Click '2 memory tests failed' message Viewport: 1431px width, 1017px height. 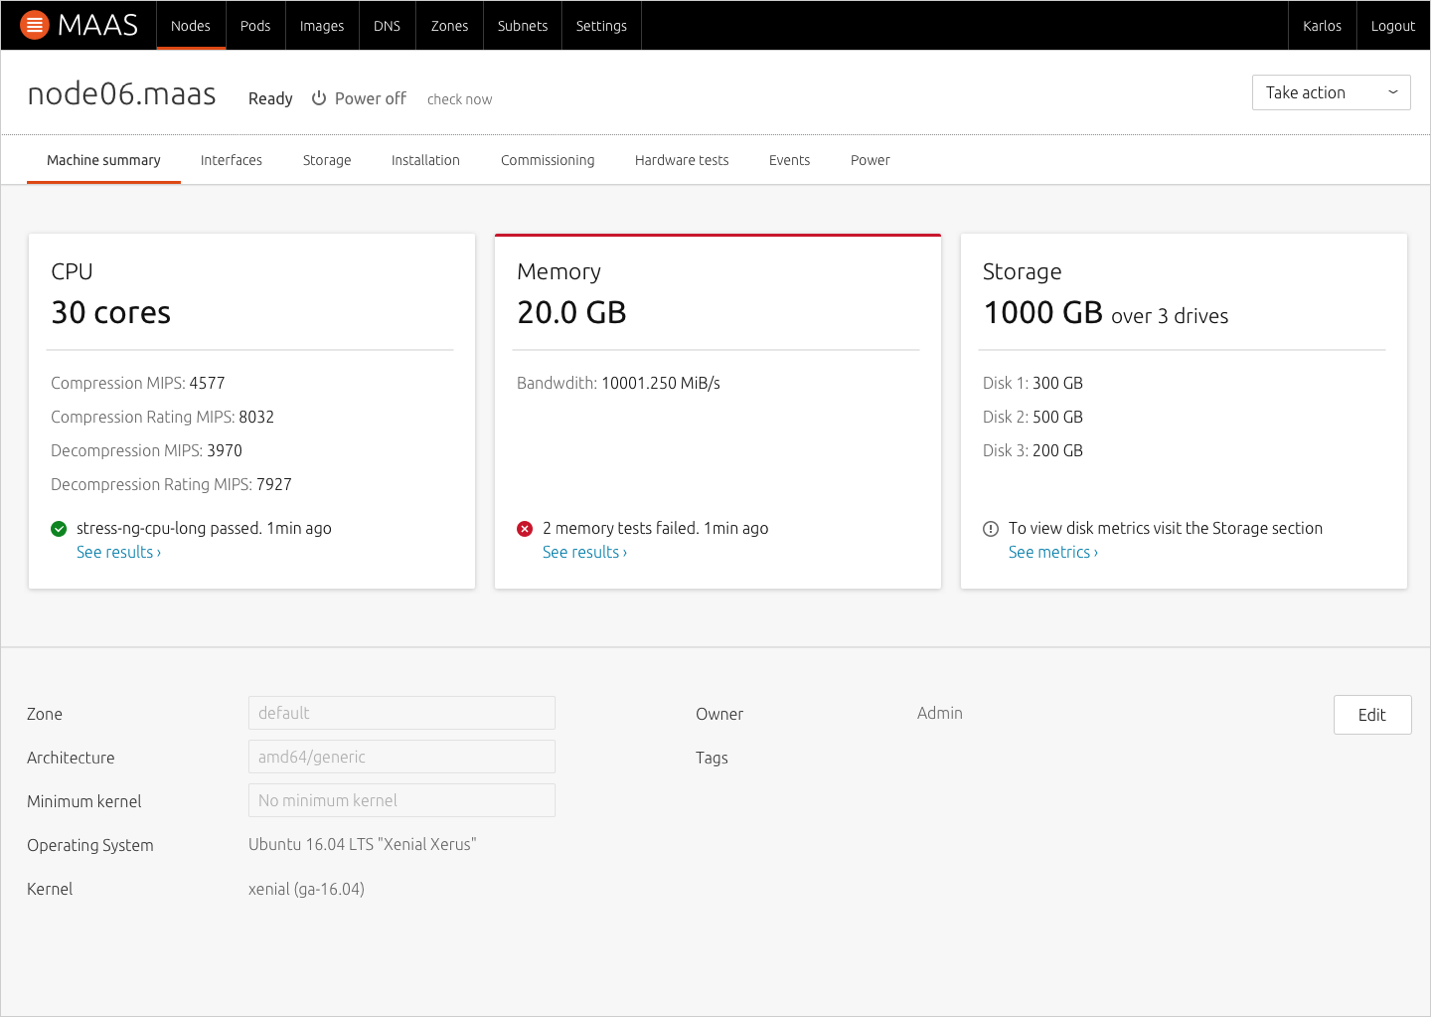click(655, 528)
